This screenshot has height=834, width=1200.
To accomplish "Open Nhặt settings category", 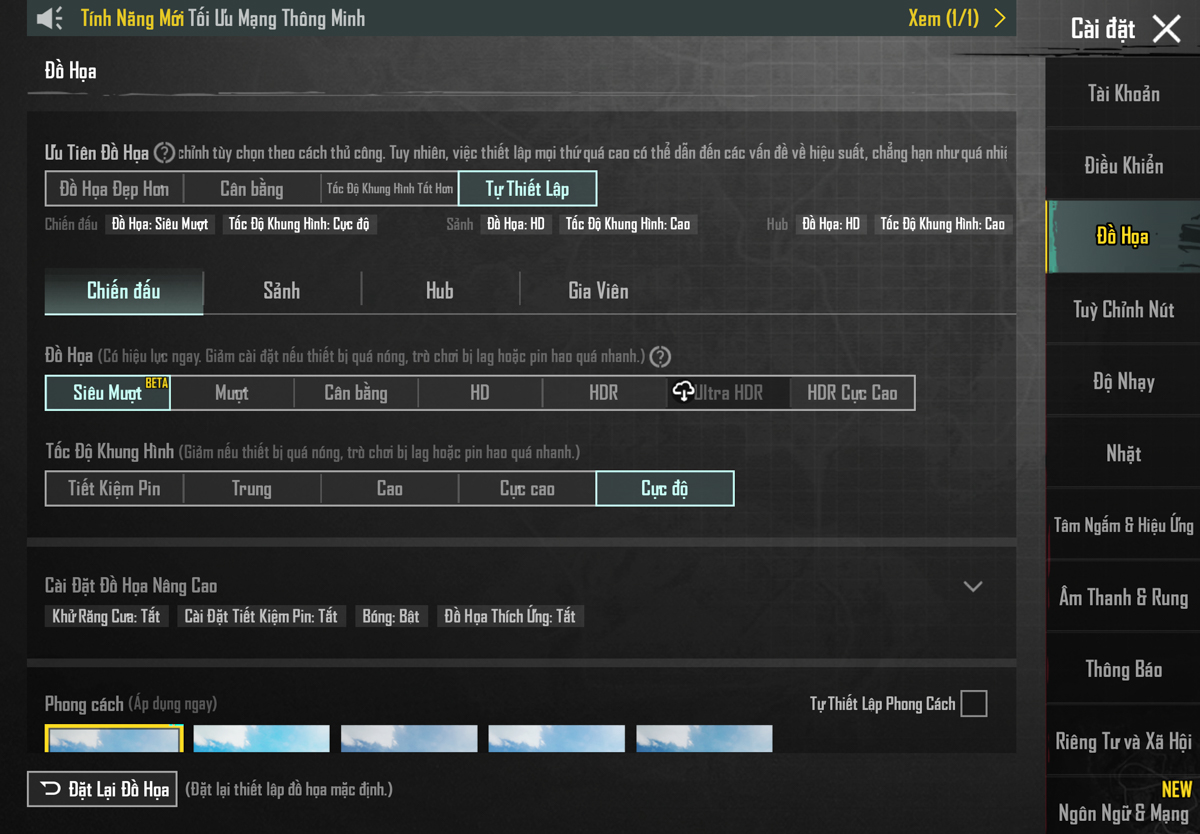I will (1123, 454).
